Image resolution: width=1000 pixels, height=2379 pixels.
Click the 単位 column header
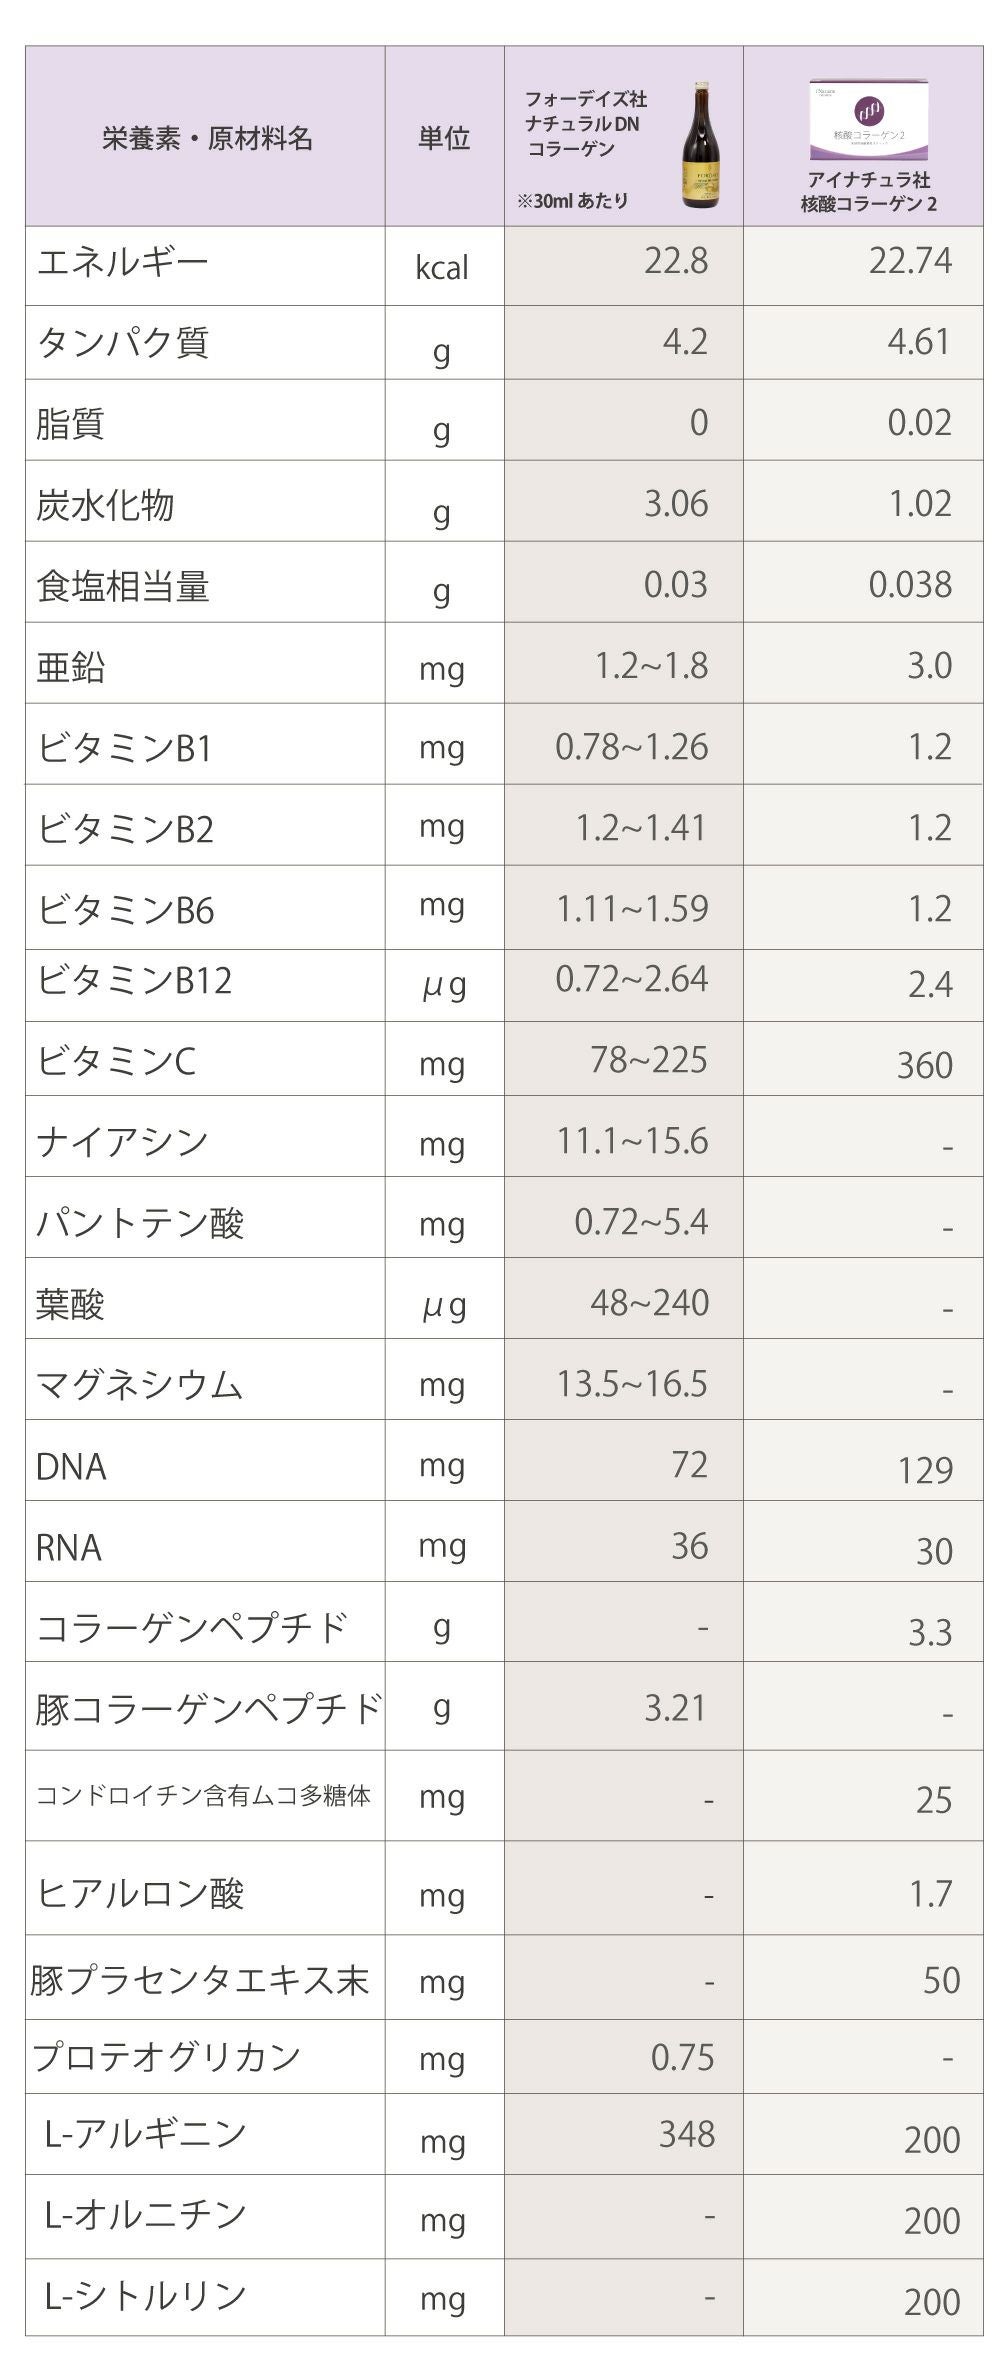[444, 138]
